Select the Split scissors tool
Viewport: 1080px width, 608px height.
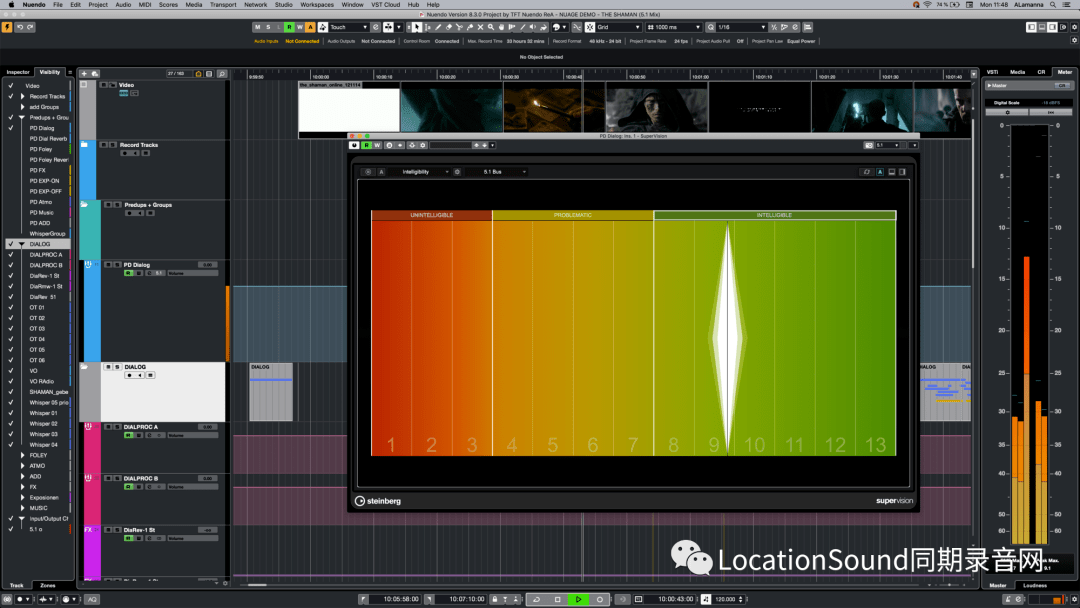[459, 28]
